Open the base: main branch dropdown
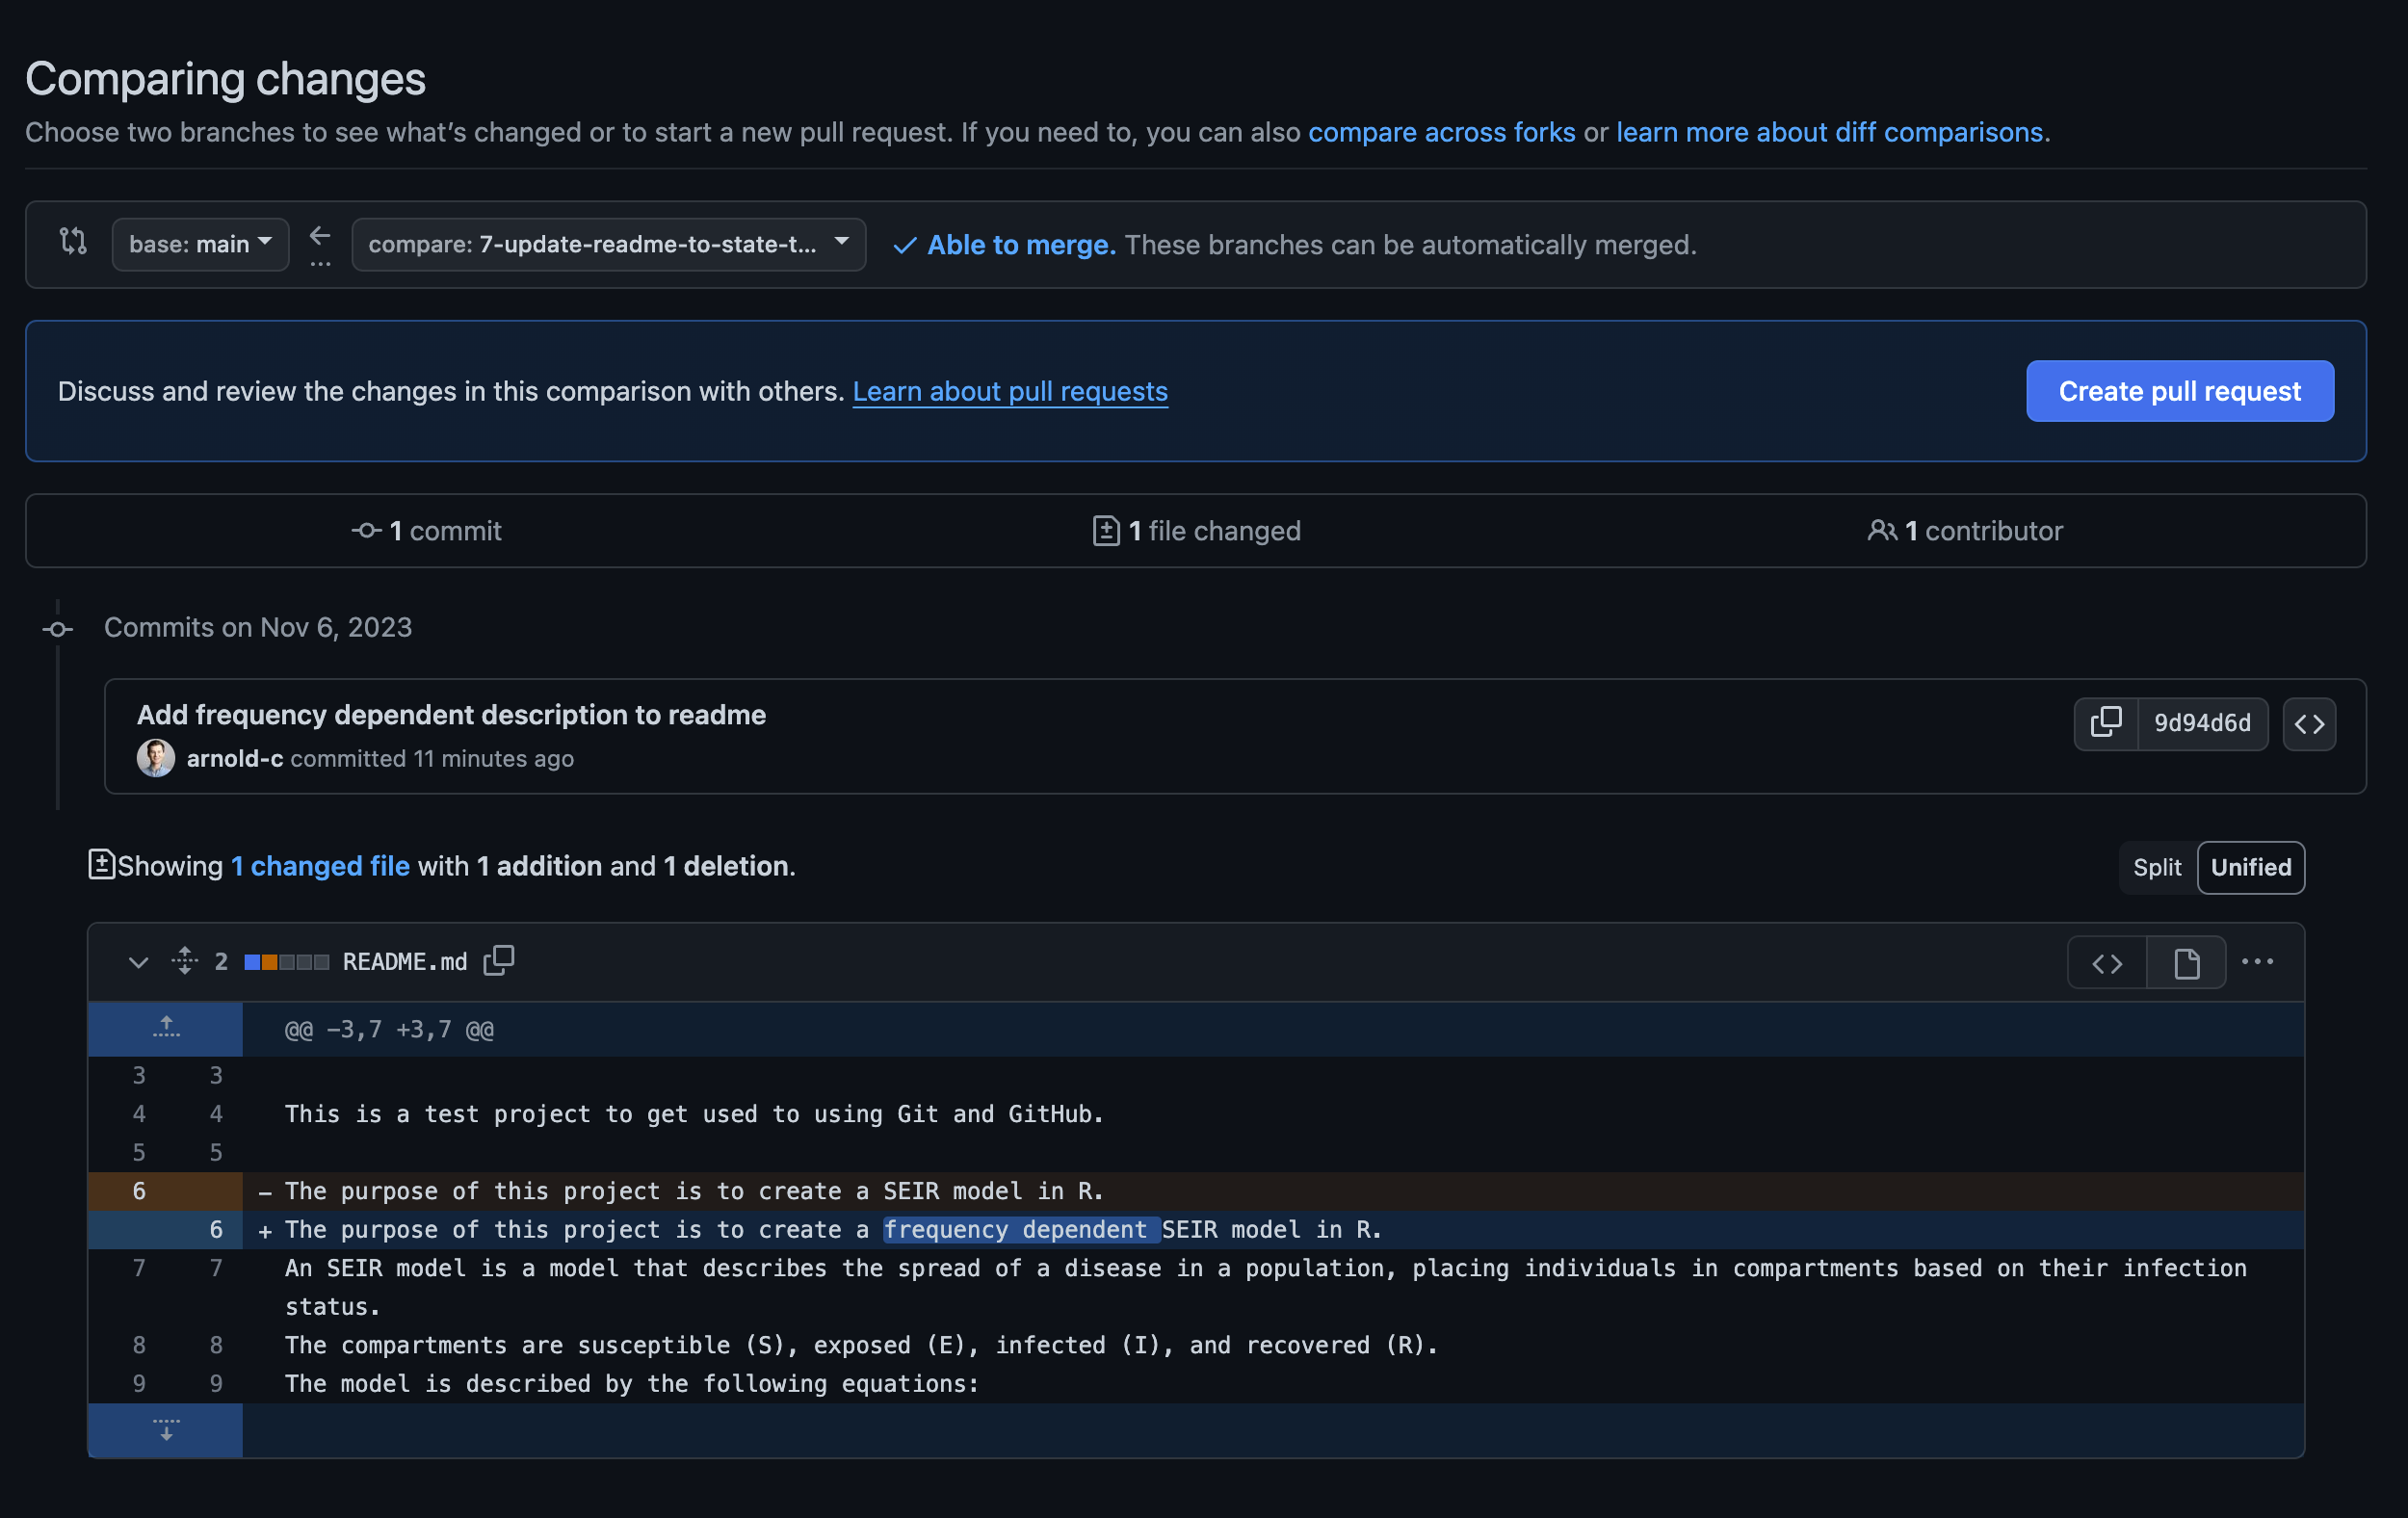This screenshot has height=1518, width=2408. click(200, 244)
